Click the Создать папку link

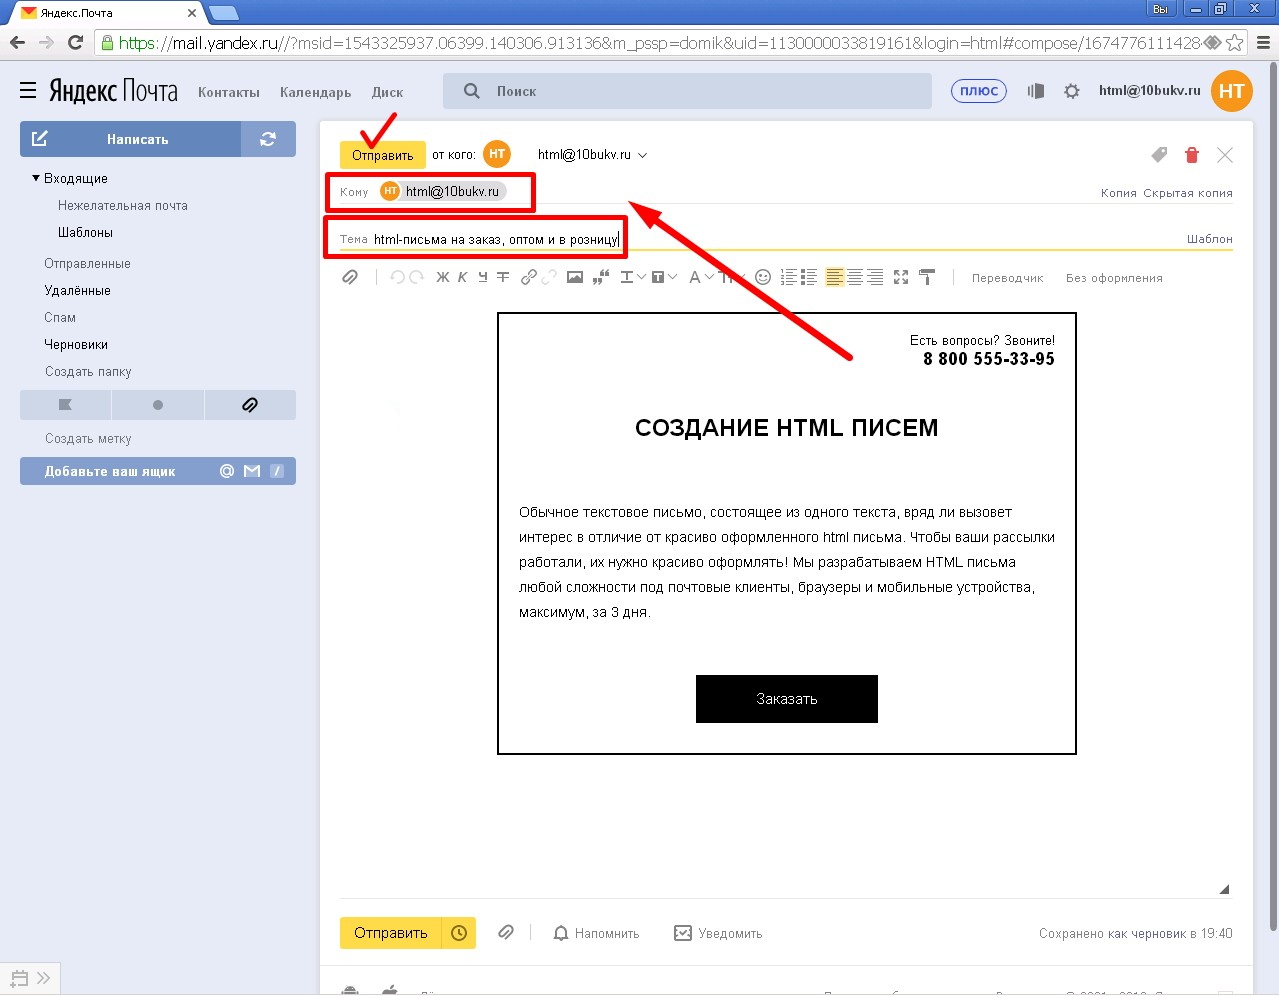[88, 371]
